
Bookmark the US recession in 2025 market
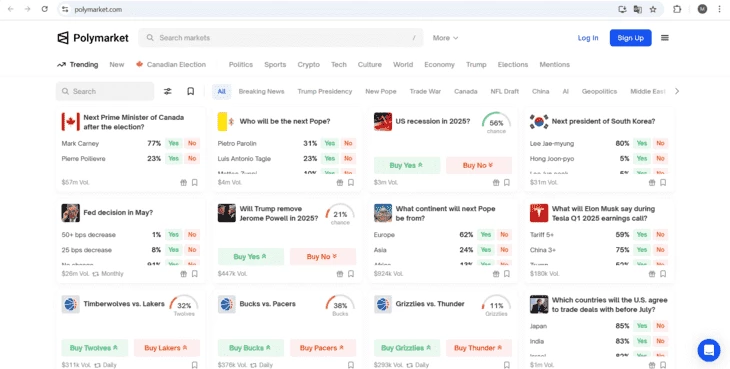pyautogui.click(x=507, y=182)
